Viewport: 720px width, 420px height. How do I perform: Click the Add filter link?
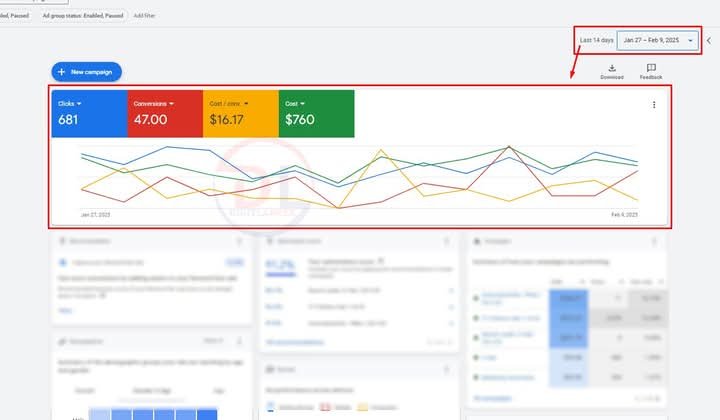144,16
